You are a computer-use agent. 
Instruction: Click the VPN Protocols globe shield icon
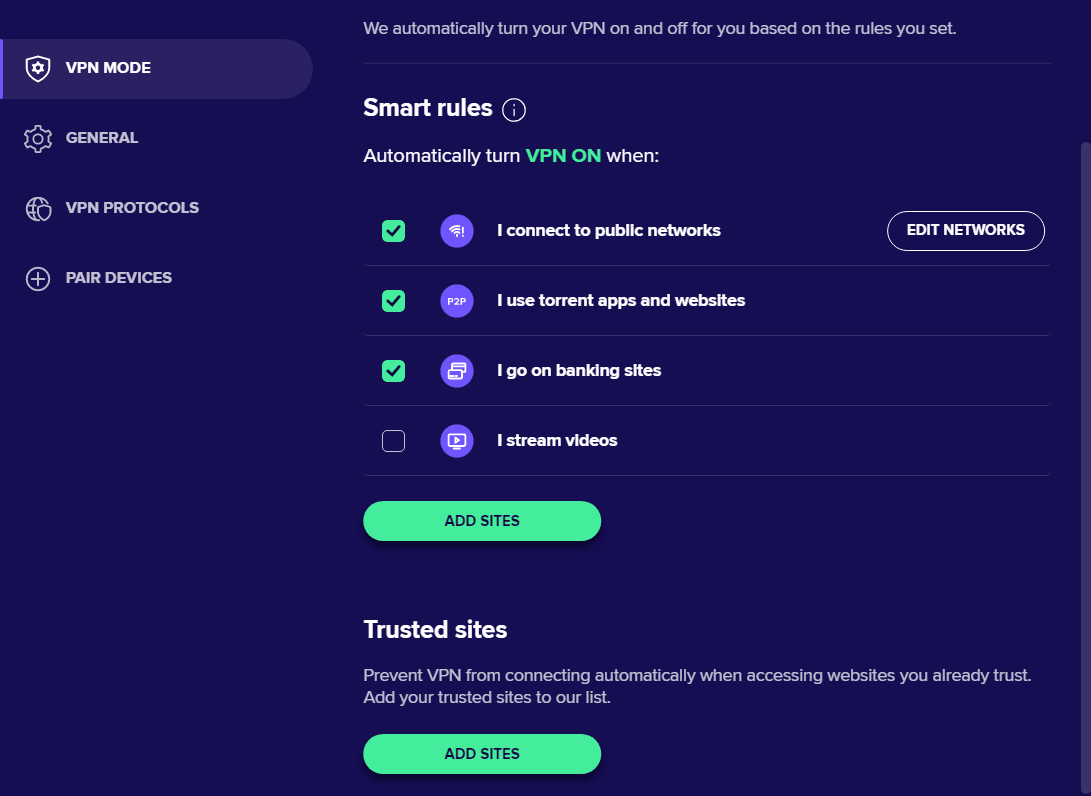tap(38, 208)
